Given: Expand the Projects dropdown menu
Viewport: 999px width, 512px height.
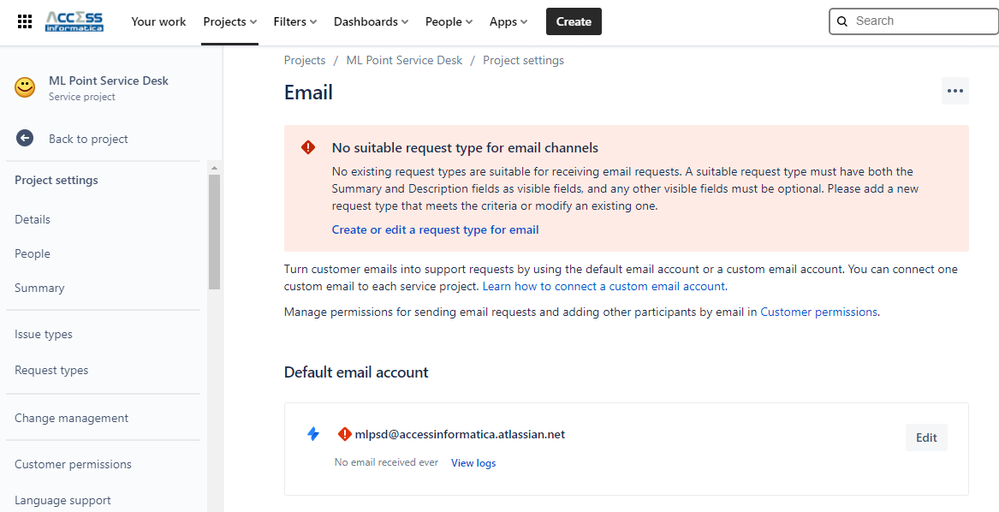Looking at the screenshot, I should click(229, 21).
